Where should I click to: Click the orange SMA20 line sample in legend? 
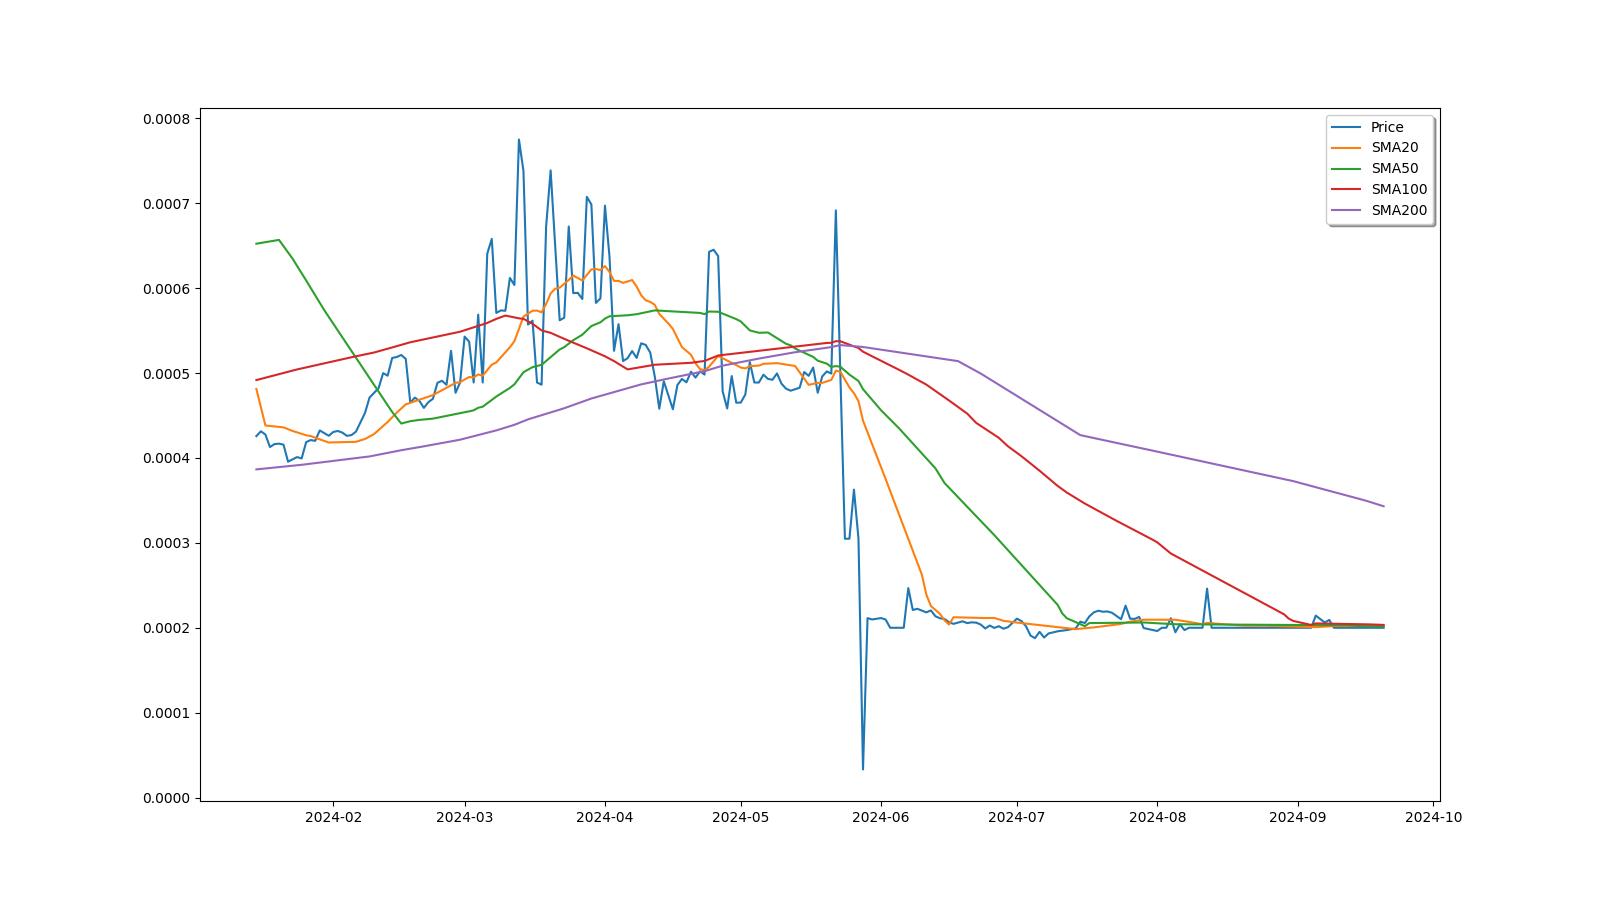1347,148
